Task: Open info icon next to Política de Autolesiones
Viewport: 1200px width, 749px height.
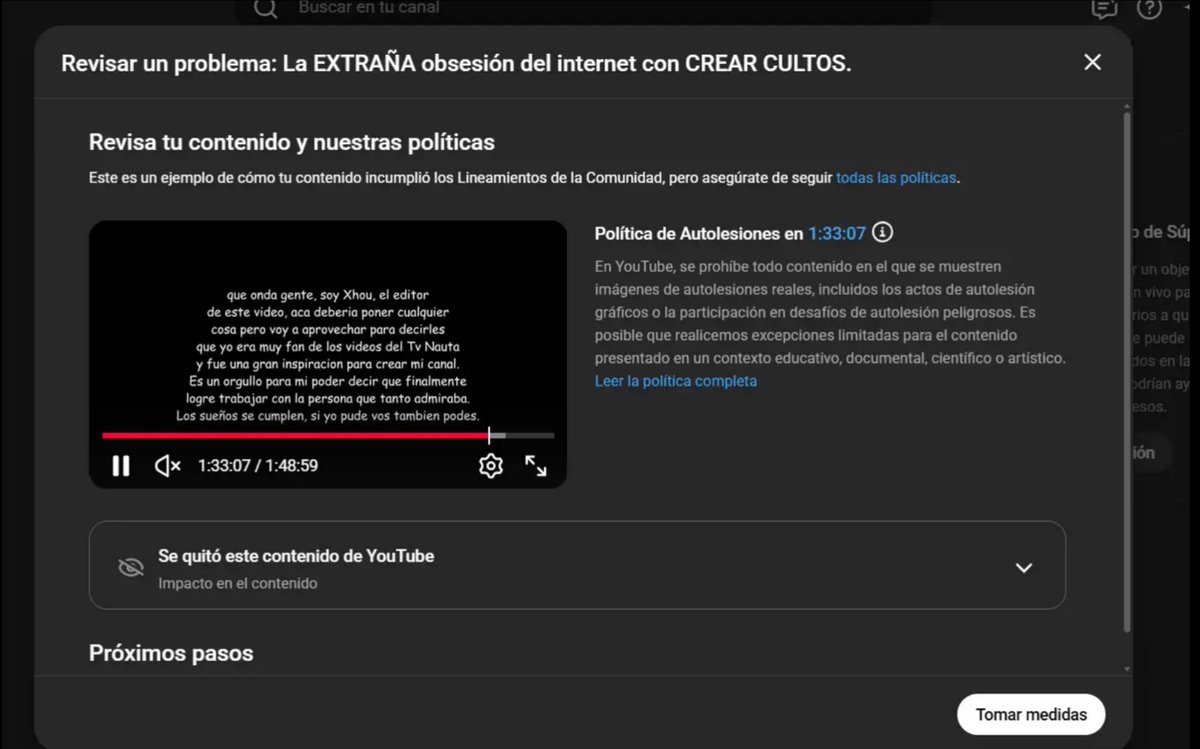Action: 882,232
